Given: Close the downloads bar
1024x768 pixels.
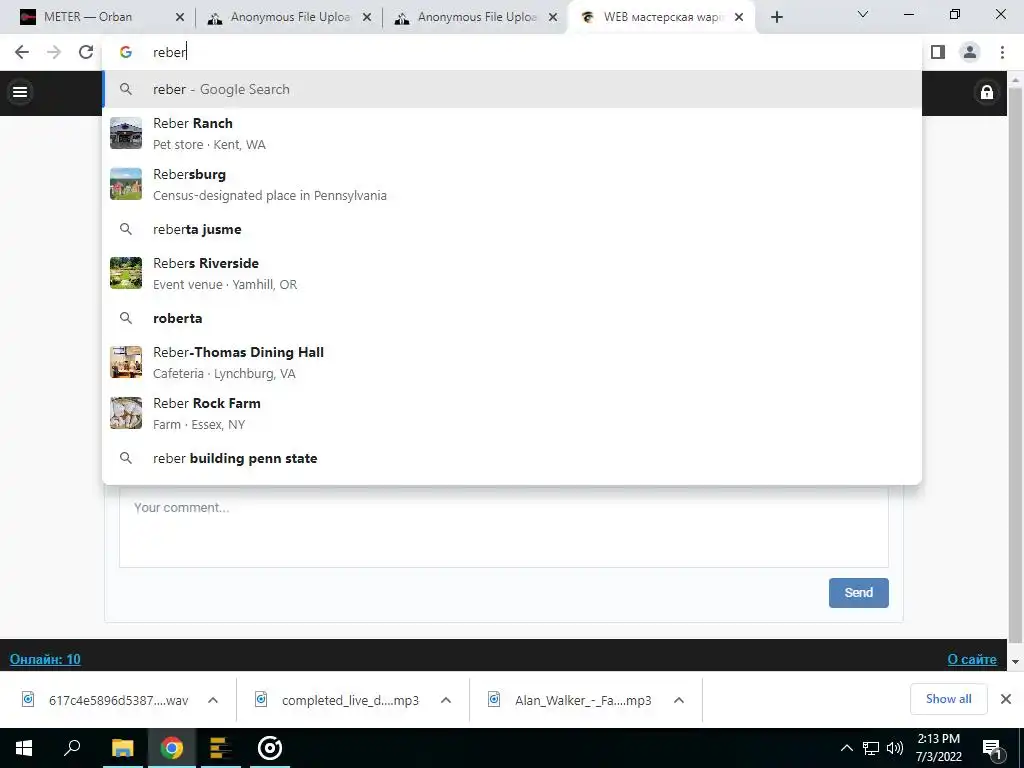Looking at the screenshot, I should [1006, 699].
